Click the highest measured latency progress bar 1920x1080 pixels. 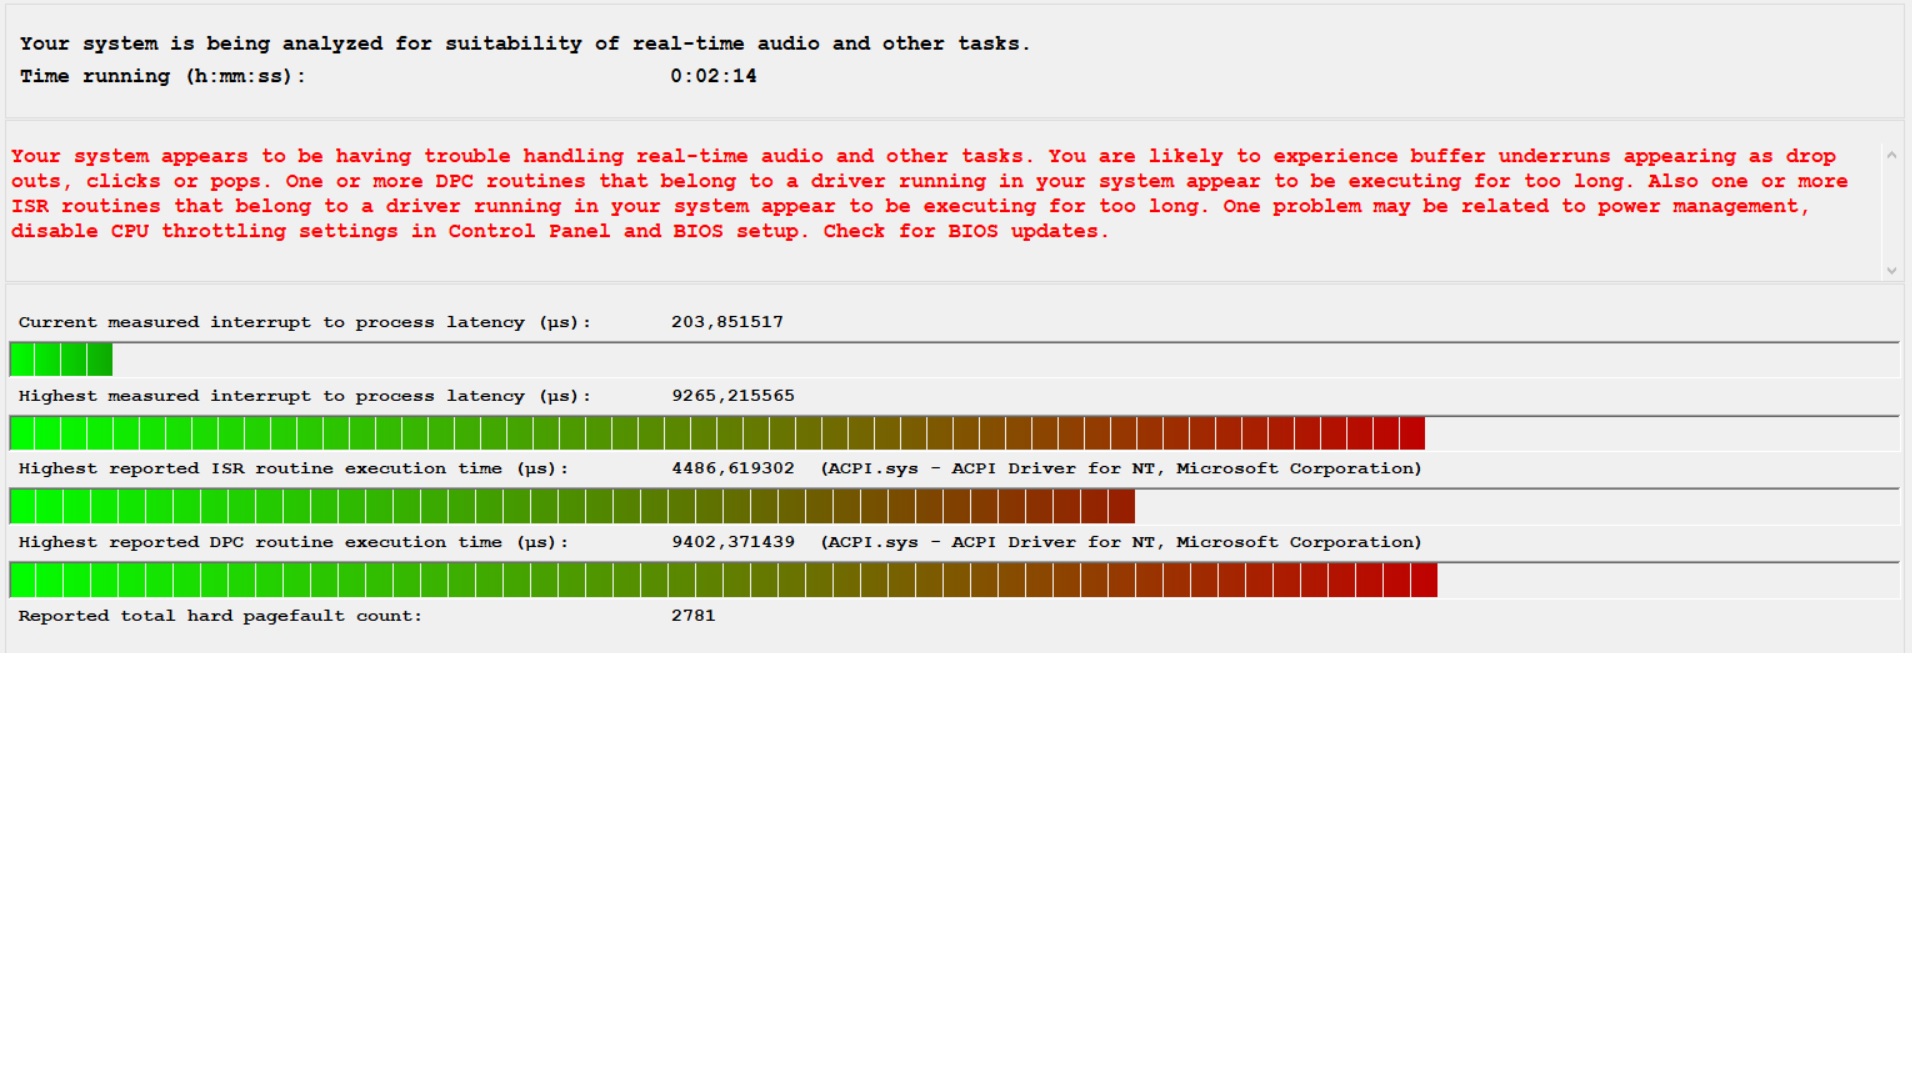coord(716,433)
